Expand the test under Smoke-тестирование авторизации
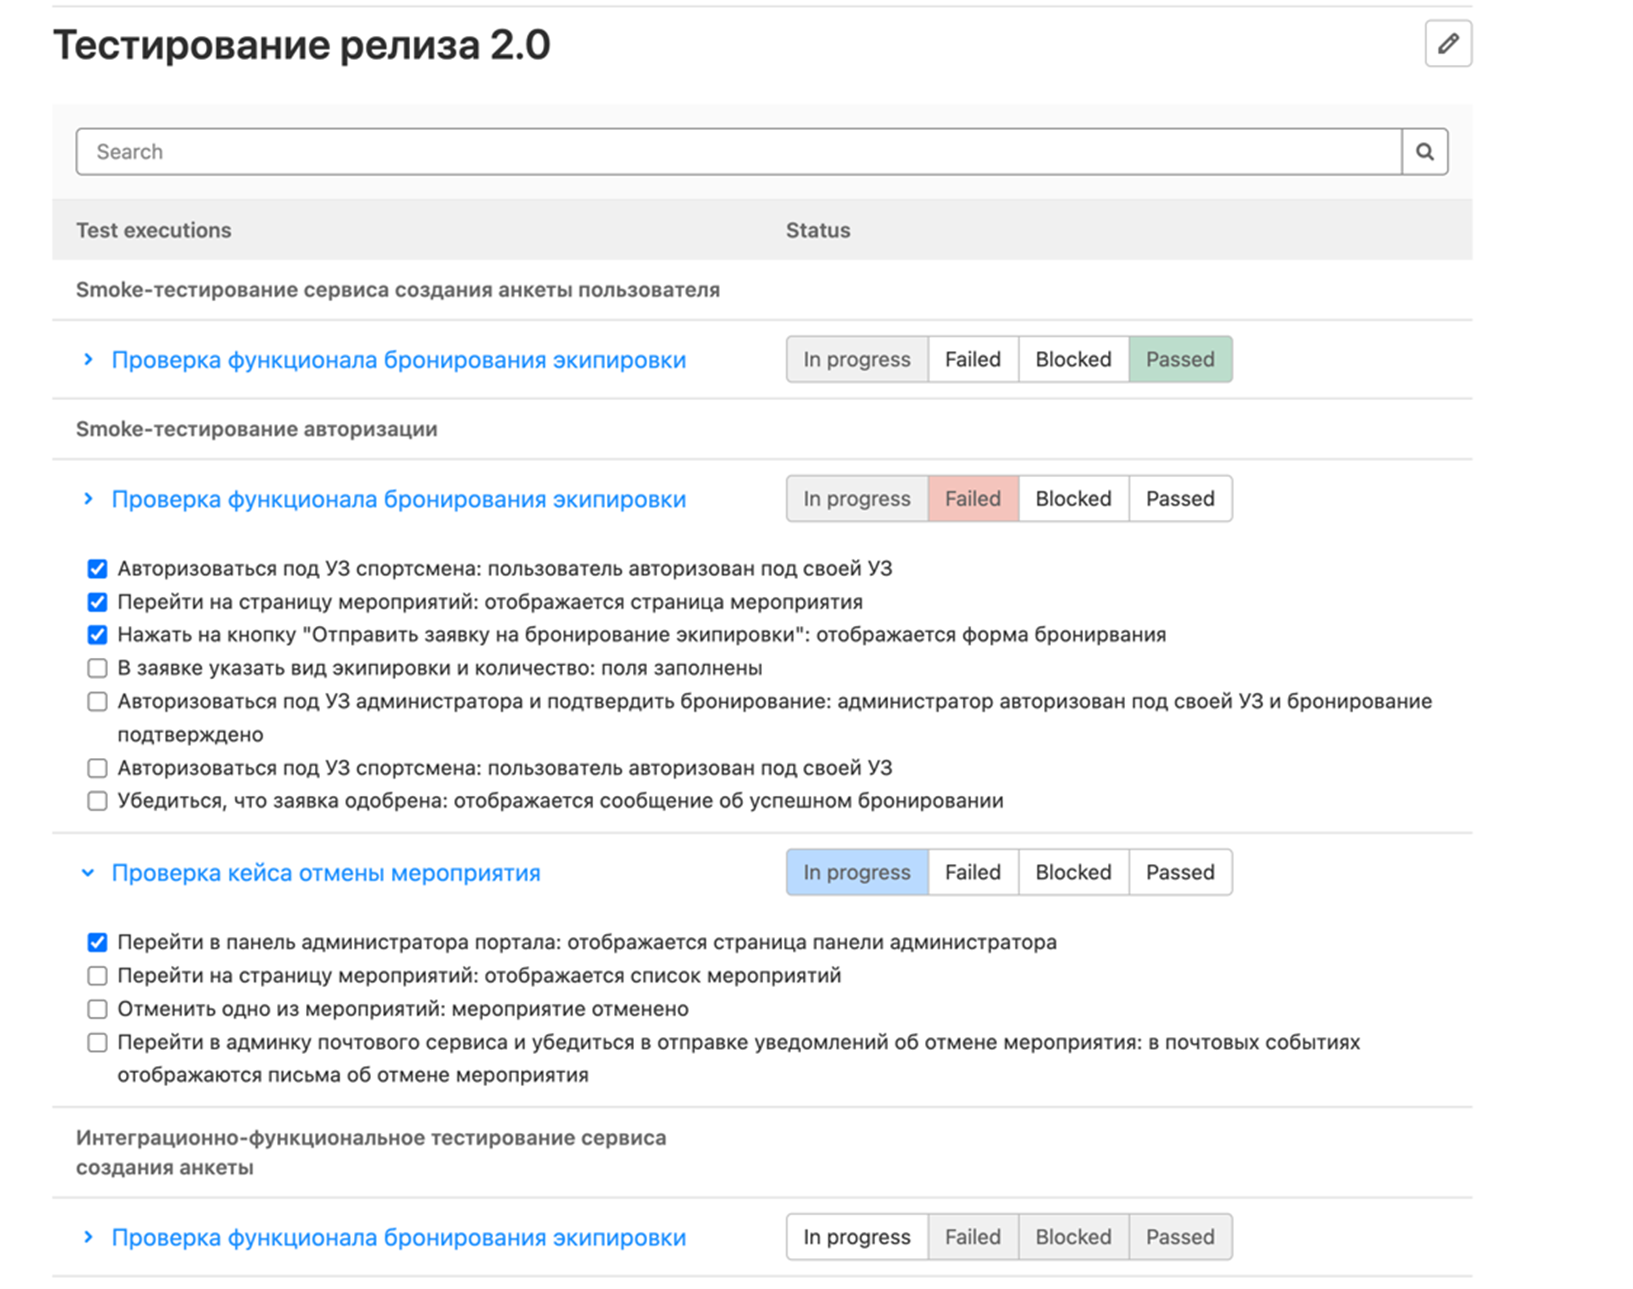The image size is (1633, 1289). click(x=88, y=499)
